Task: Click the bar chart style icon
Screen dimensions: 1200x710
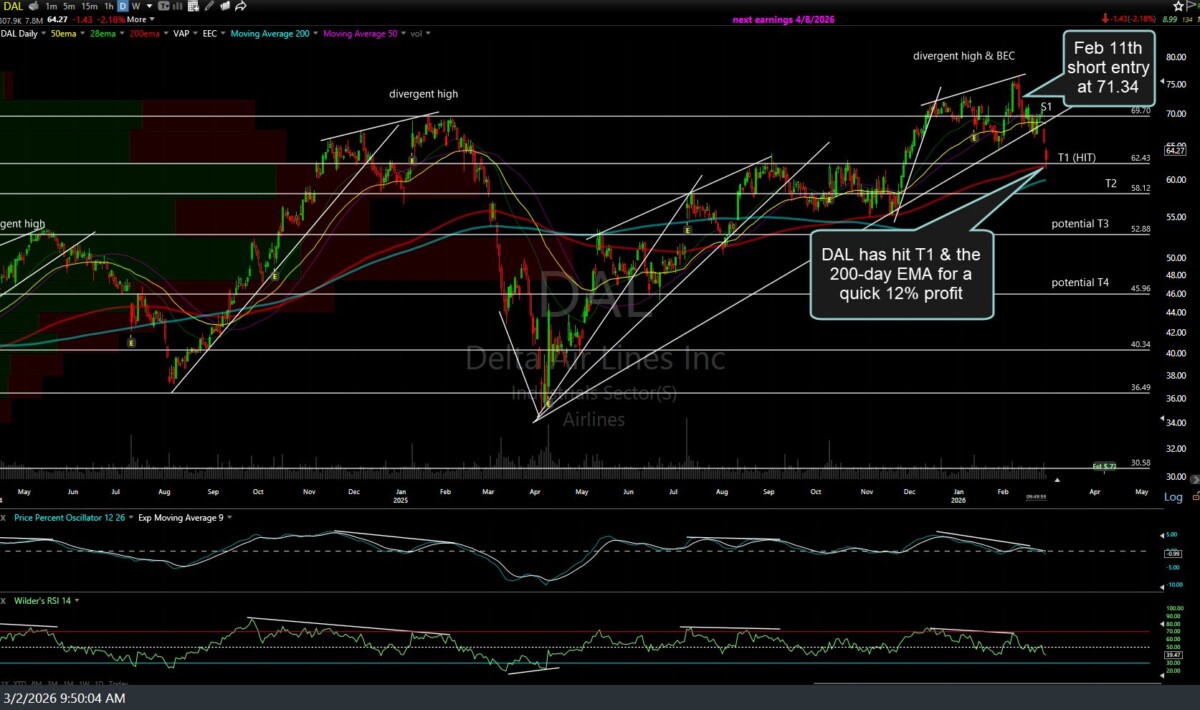Action: [x=178, y=6]
